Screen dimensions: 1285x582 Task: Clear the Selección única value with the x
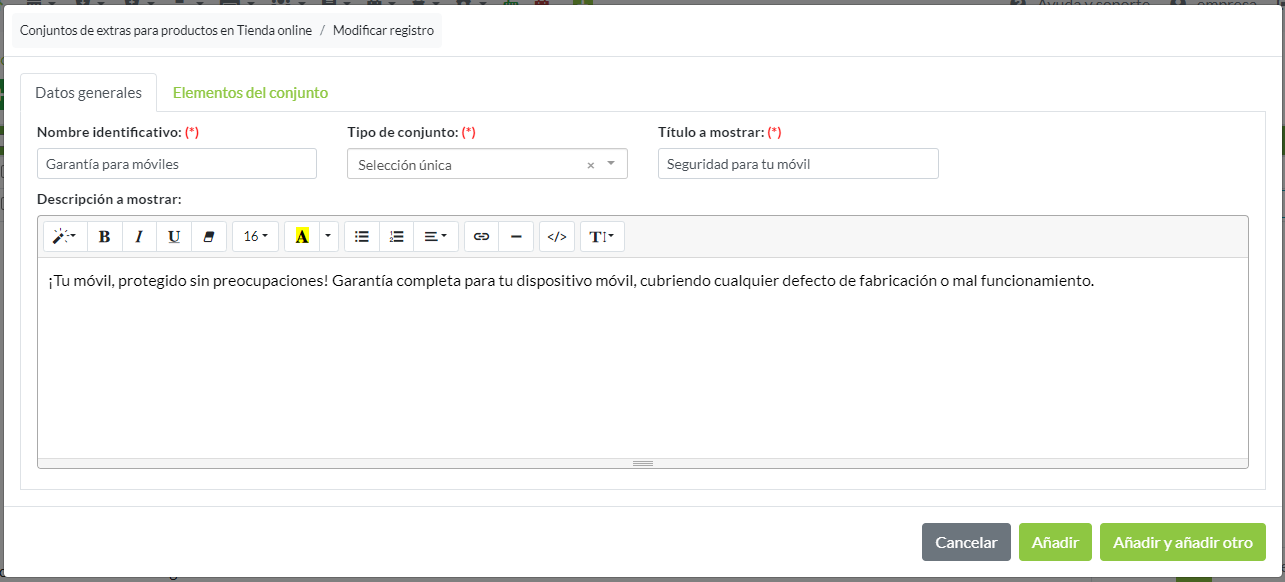click(590, 163)
